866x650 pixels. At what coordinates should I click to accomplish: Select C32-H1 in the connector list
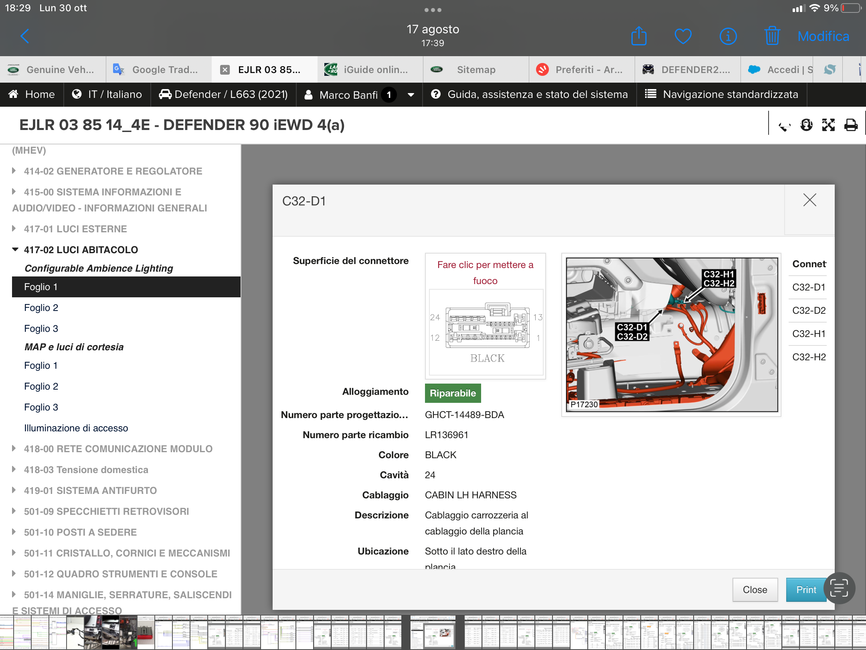point(809,334)
